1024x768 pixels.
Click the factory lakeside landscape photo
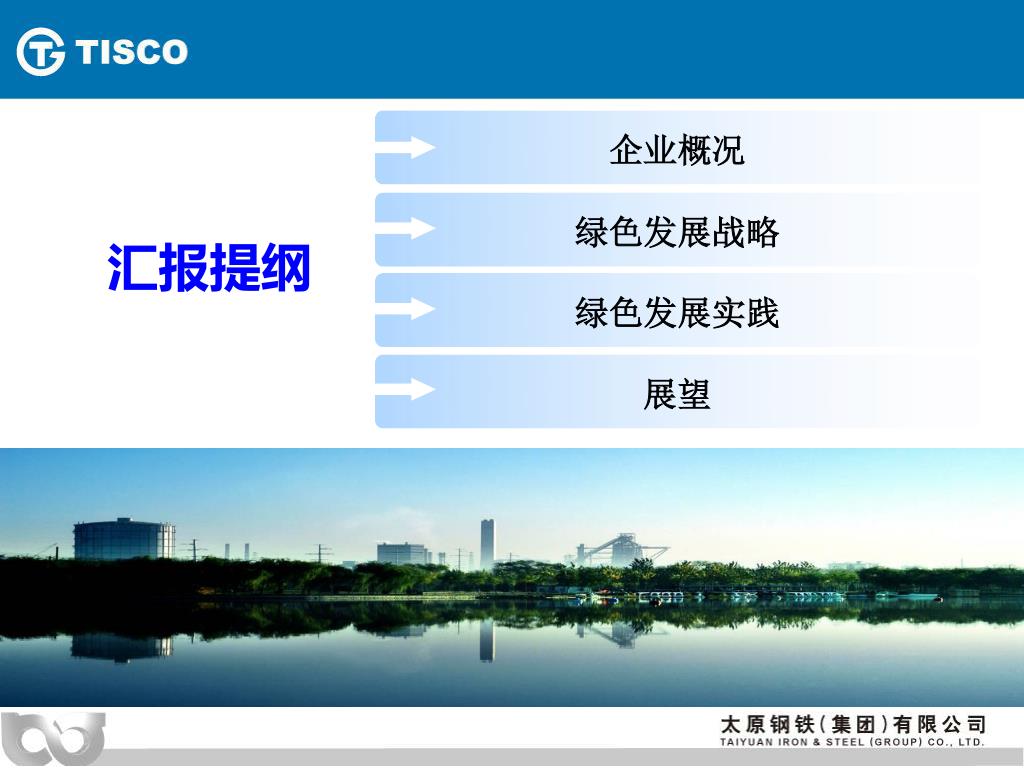coord(512,577)
